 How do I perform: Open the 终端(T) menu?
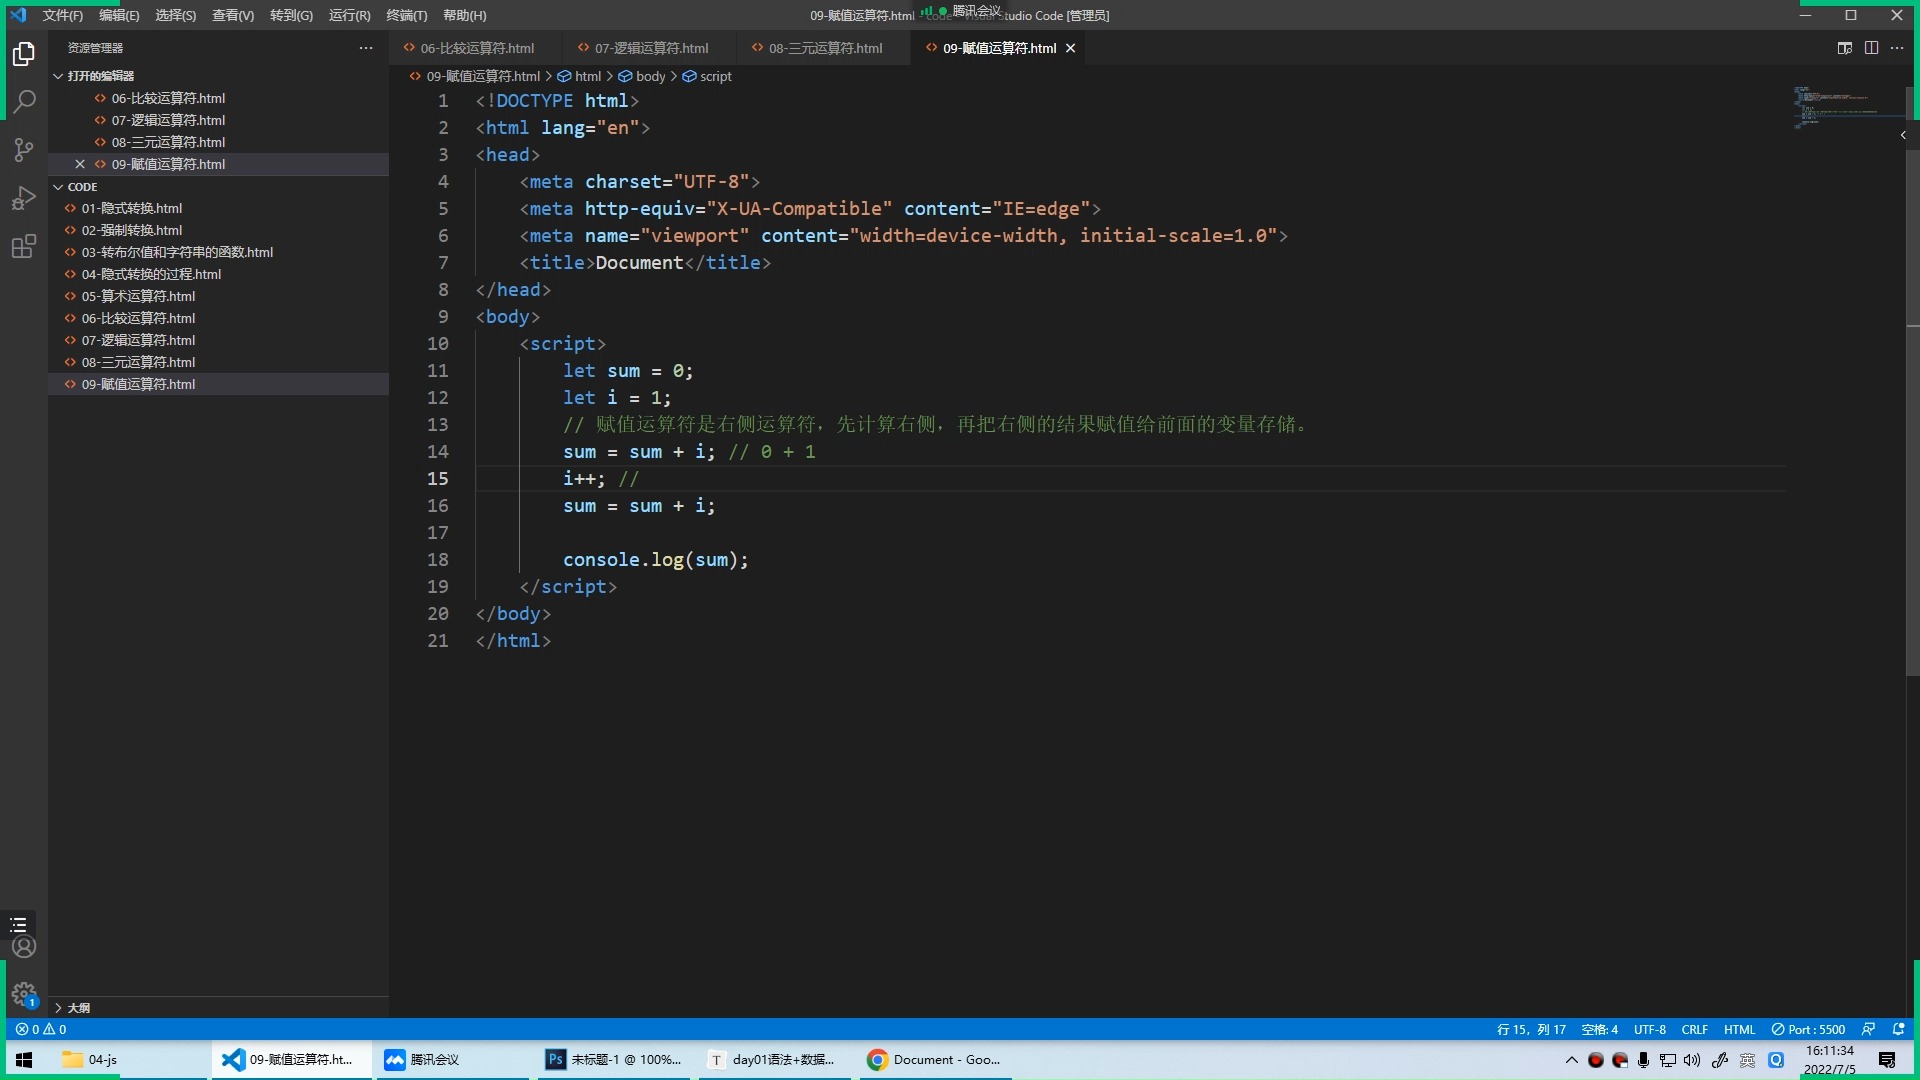coord(407,15)
